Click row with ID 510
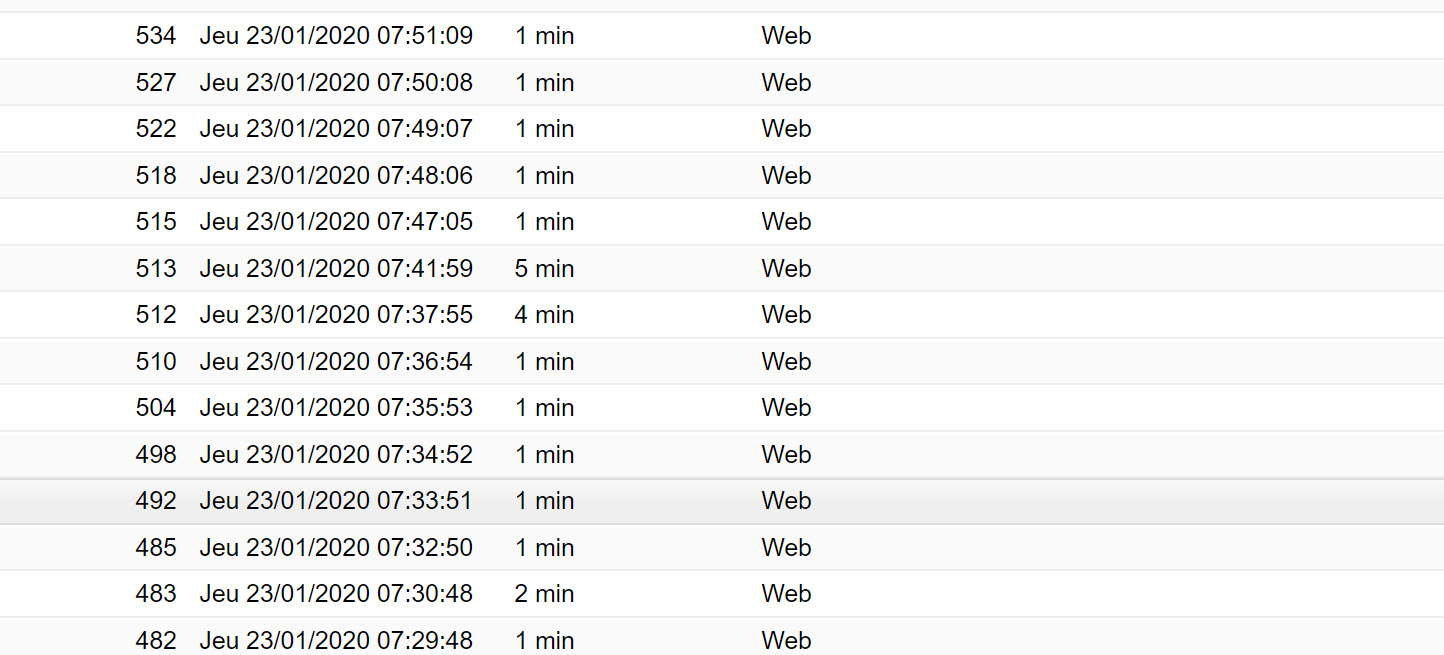The height and width of the screenshot is (655, 1444). click(x=722, y=361)
